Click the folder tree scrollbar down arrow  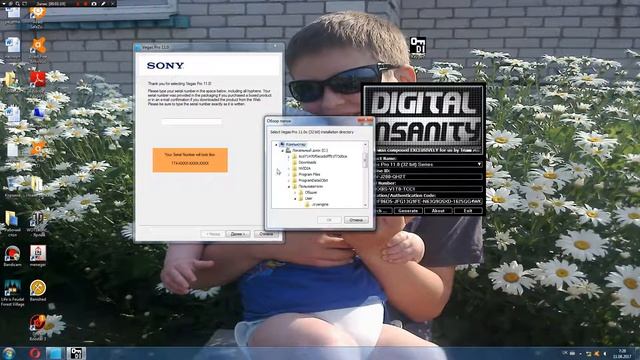click(x=365, y=205)
